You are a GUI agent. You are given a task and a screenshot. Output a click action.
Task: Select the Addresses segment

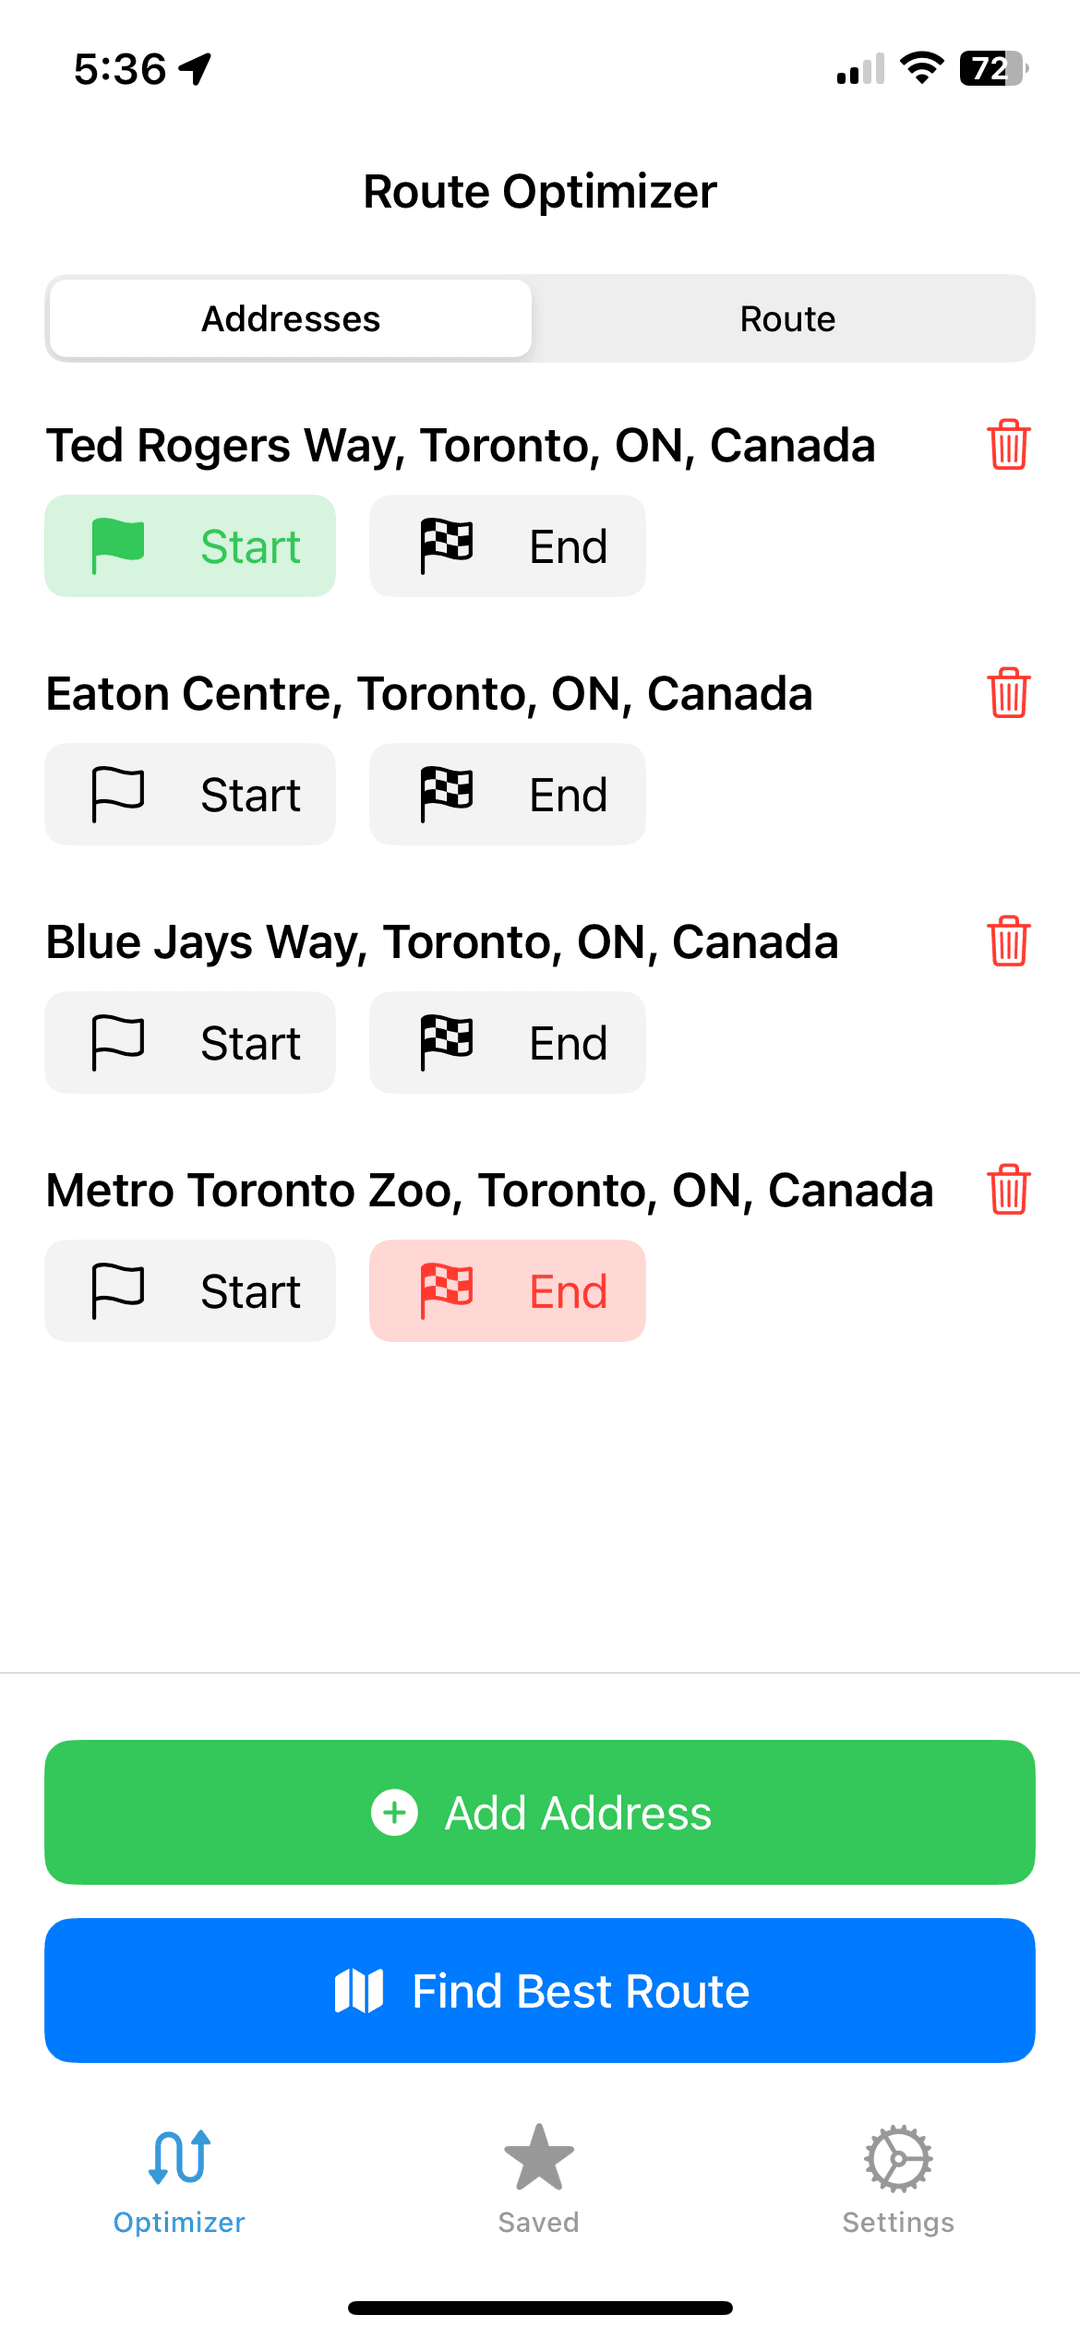[x=291, y=319]
